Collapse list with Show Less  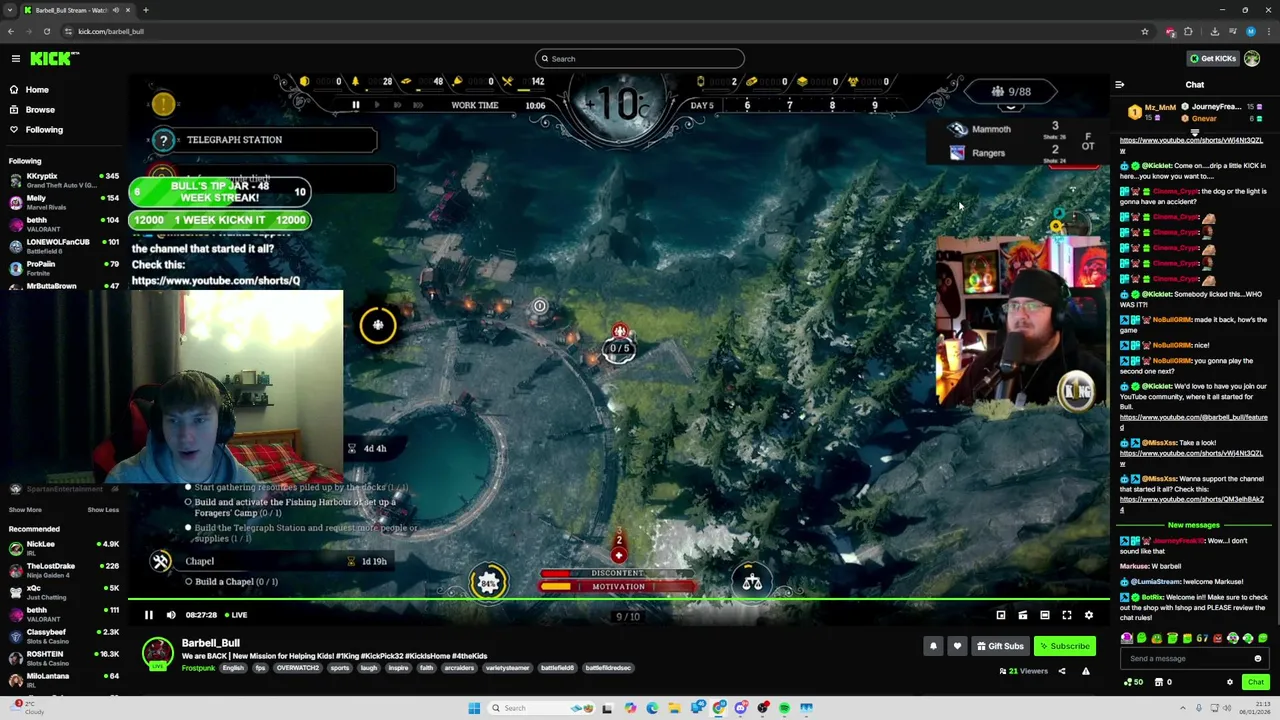tap(103, 510)
